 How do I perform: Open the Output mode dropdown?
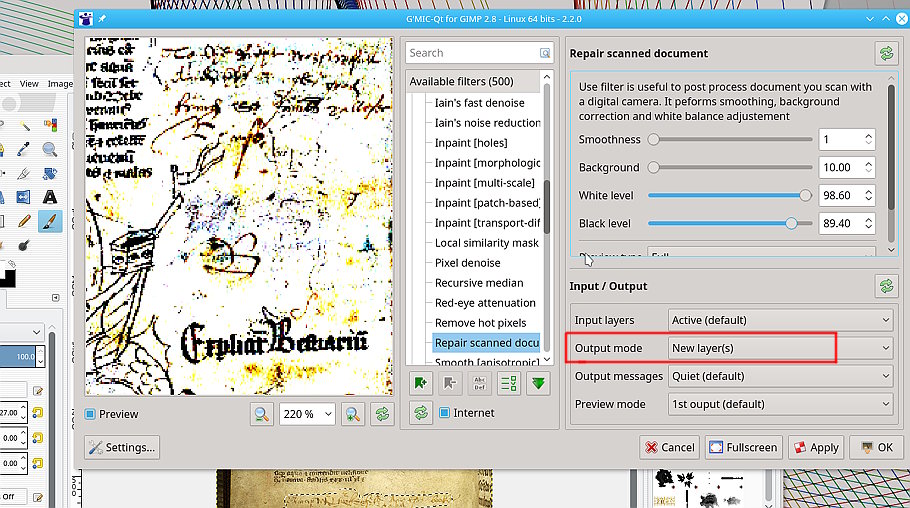(780, 348)
